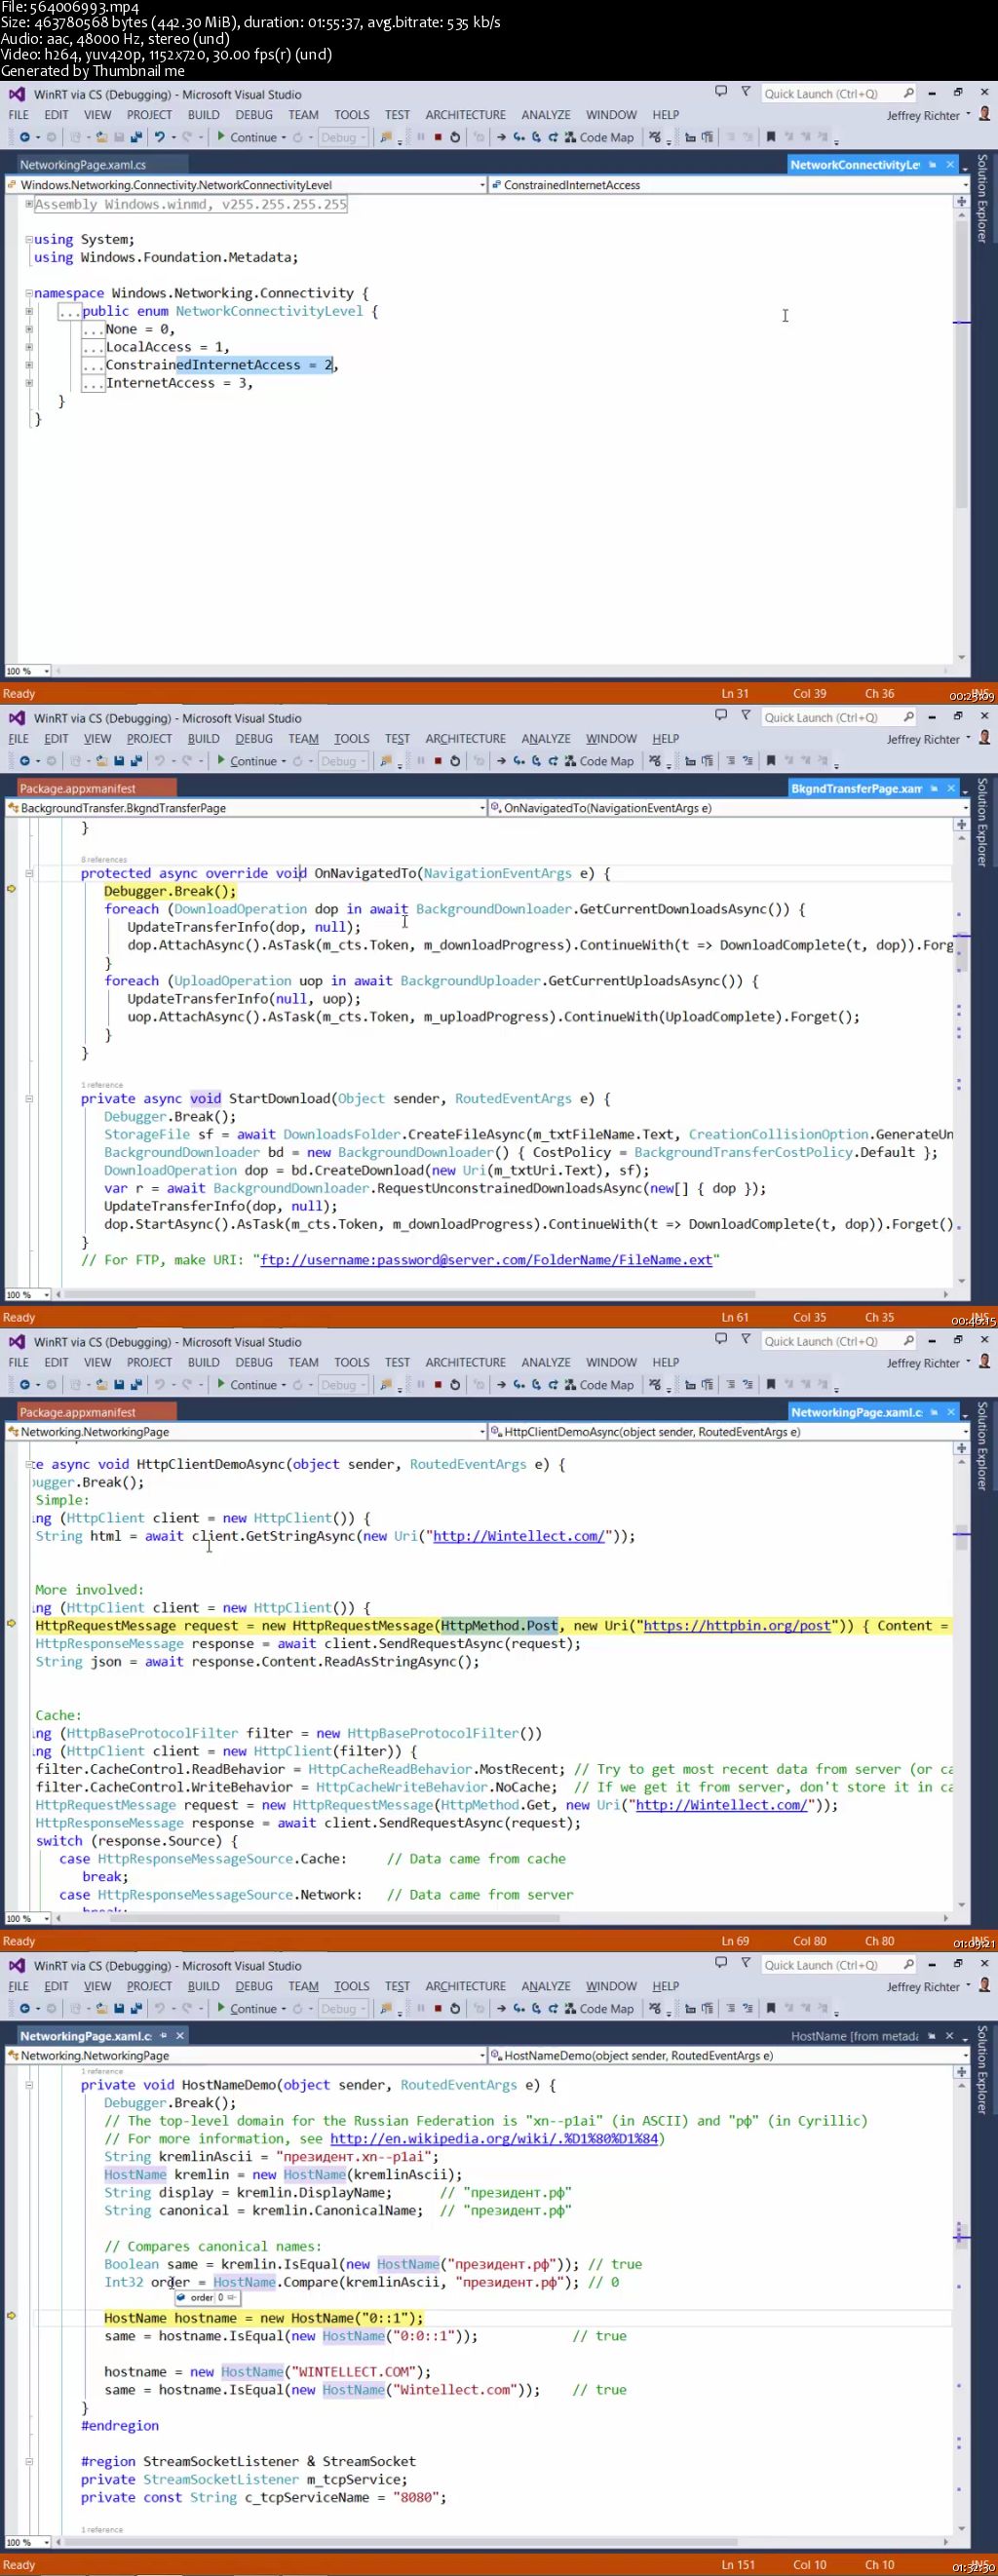
Task: Click Restart icon in the HttpClientDemoAsync window toolbar
Action: tap(455, 1385)
